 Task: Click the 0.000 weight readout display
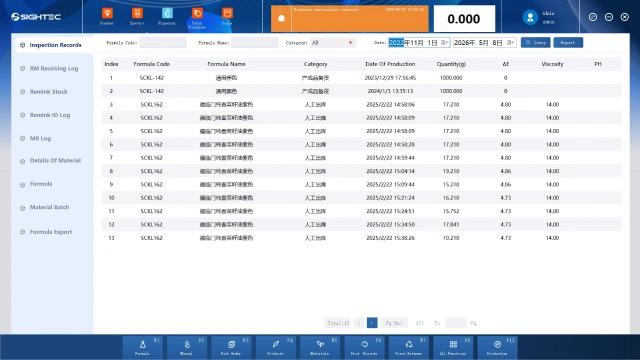click(464, 19)
